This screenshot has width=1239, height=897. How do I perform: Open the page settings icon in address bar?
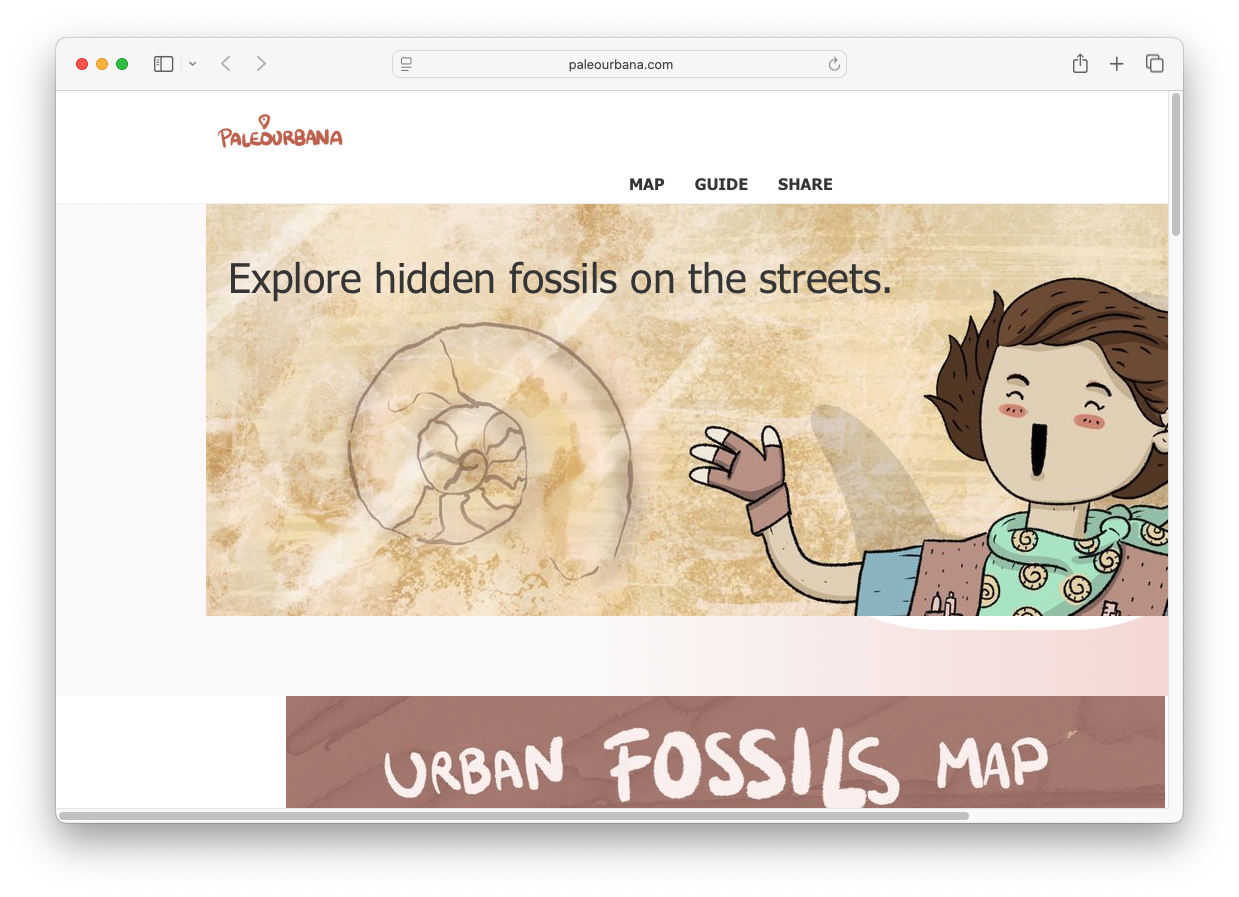pos(407,64)
